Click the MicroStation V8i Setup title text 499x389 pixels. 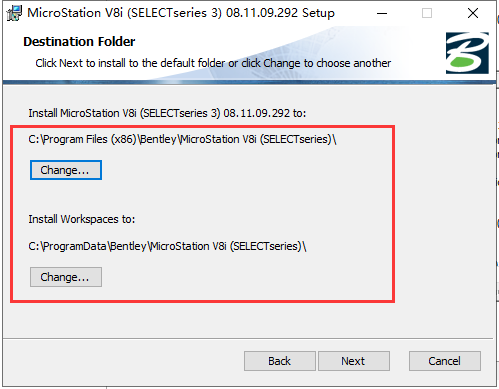coord(181,13)
